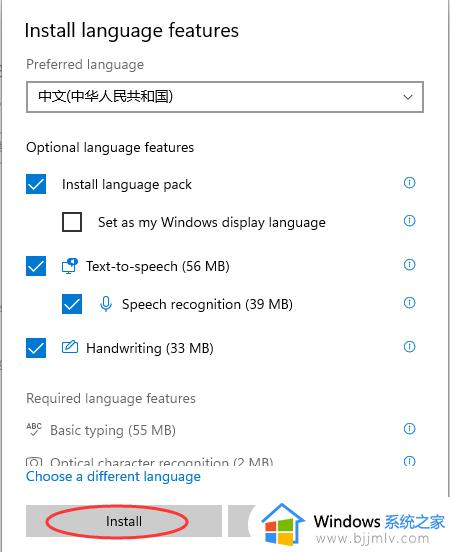Click the Install language pack label
The width and height of the screenshot is (450, 552).
pyautogui.click(x=127, y=184)
